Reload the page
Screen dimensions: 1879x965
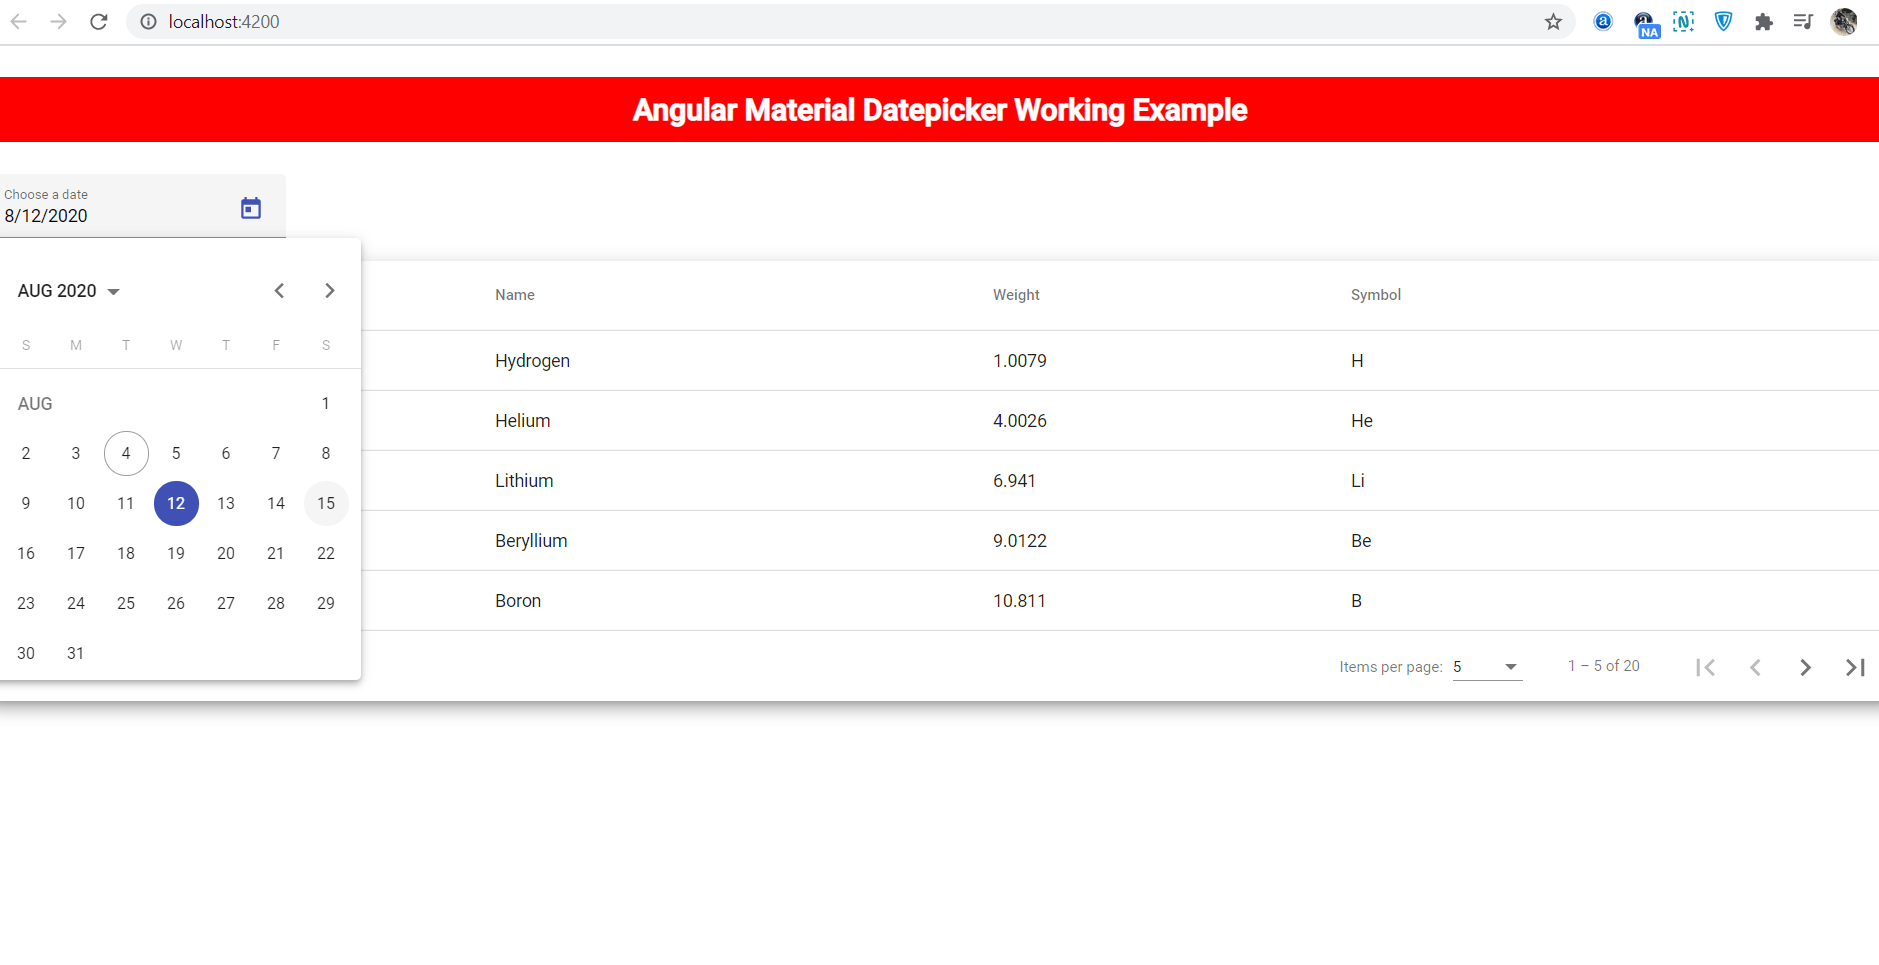click(98, 21)
